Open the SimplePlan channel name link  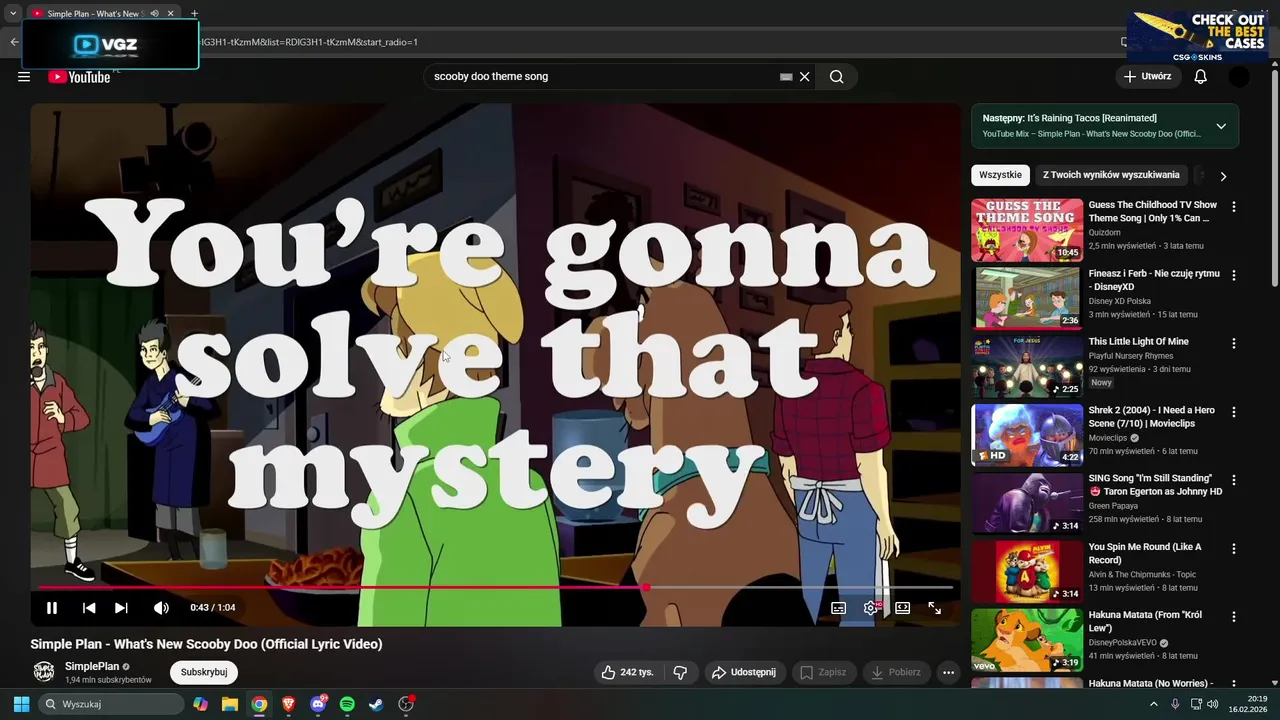pos(92,666)
